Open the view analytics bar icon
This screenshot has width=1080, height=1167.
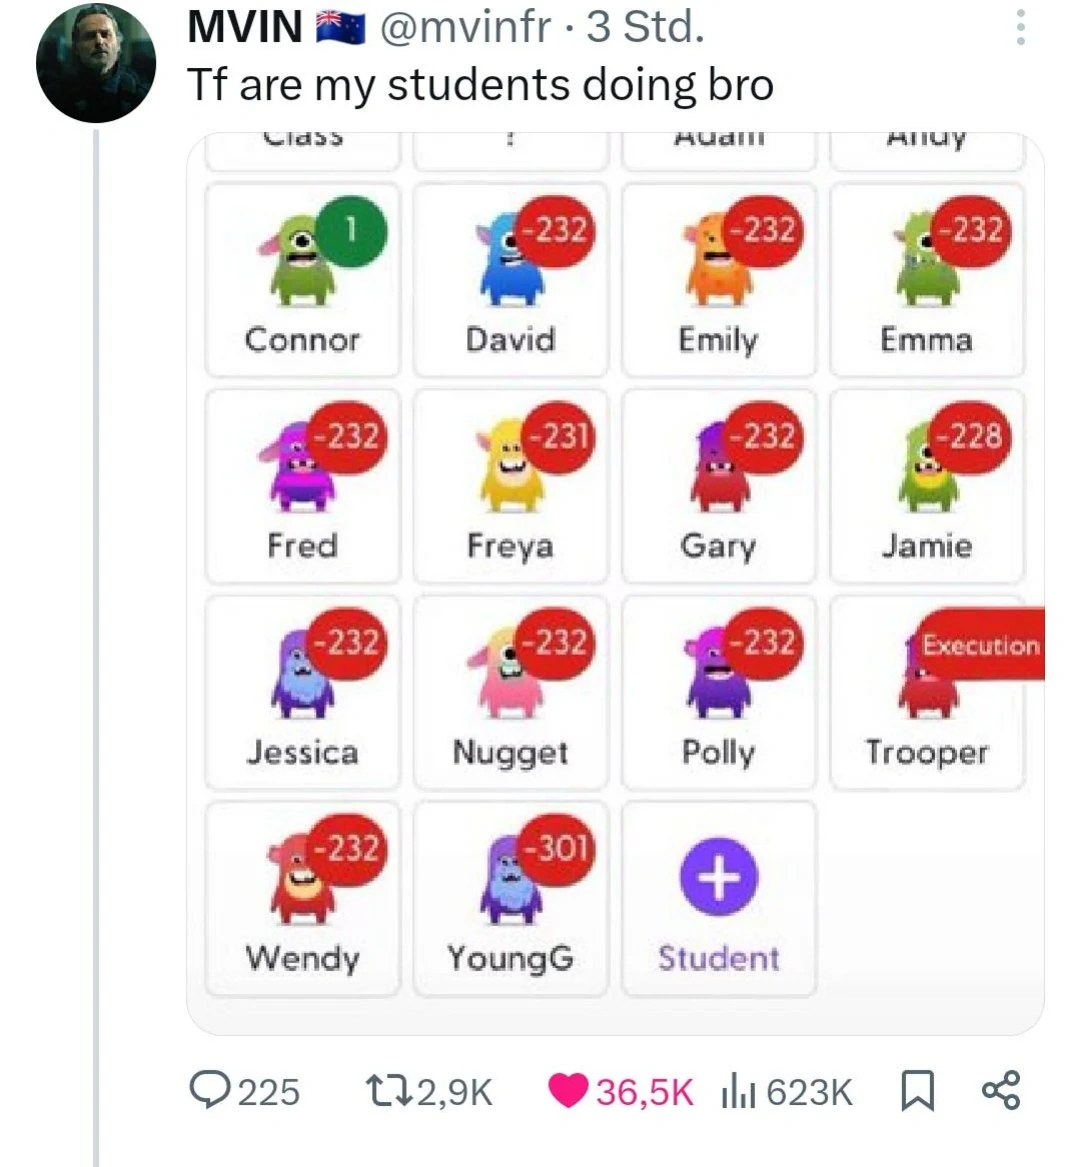click(737, 1090)
